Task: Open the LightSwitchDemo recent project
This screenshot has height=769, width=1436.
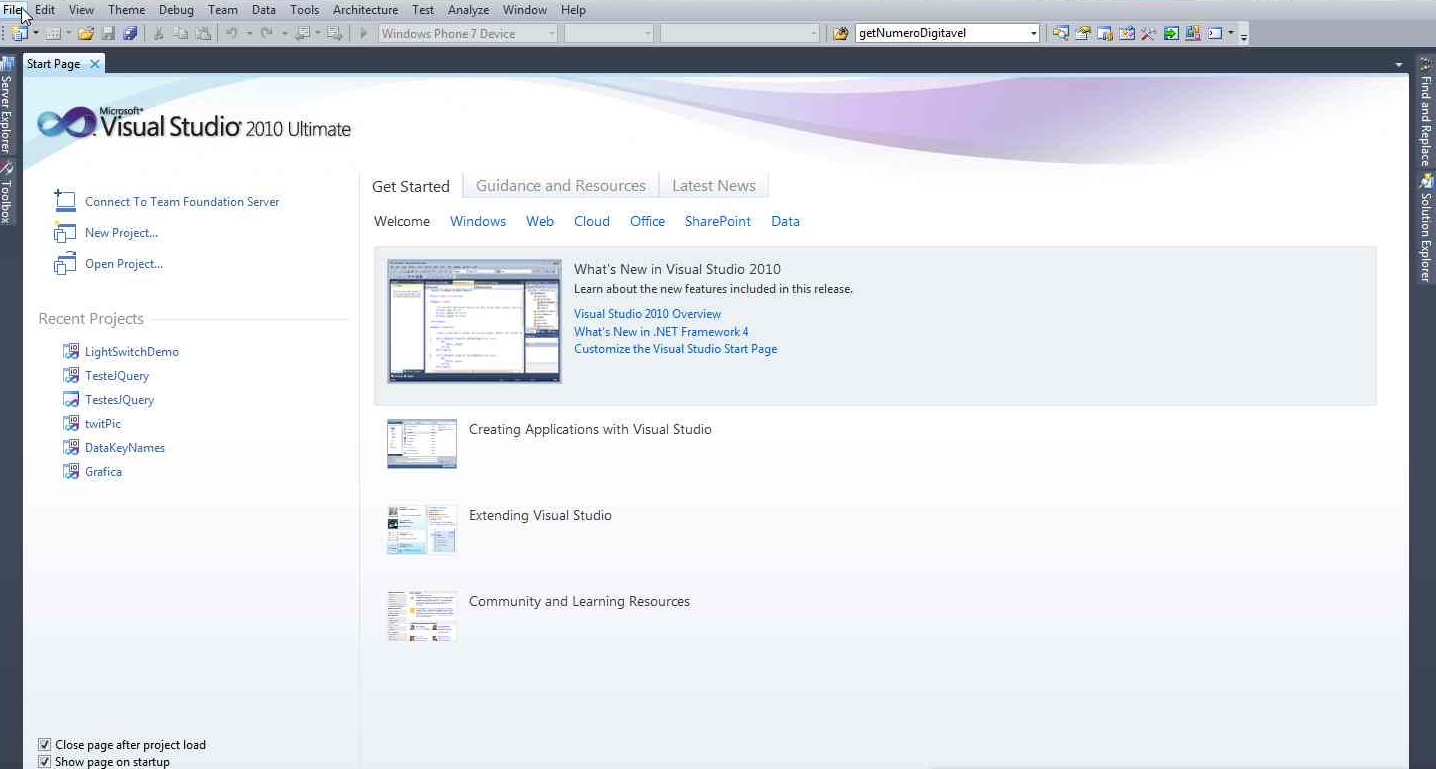Action: (131, 352)
